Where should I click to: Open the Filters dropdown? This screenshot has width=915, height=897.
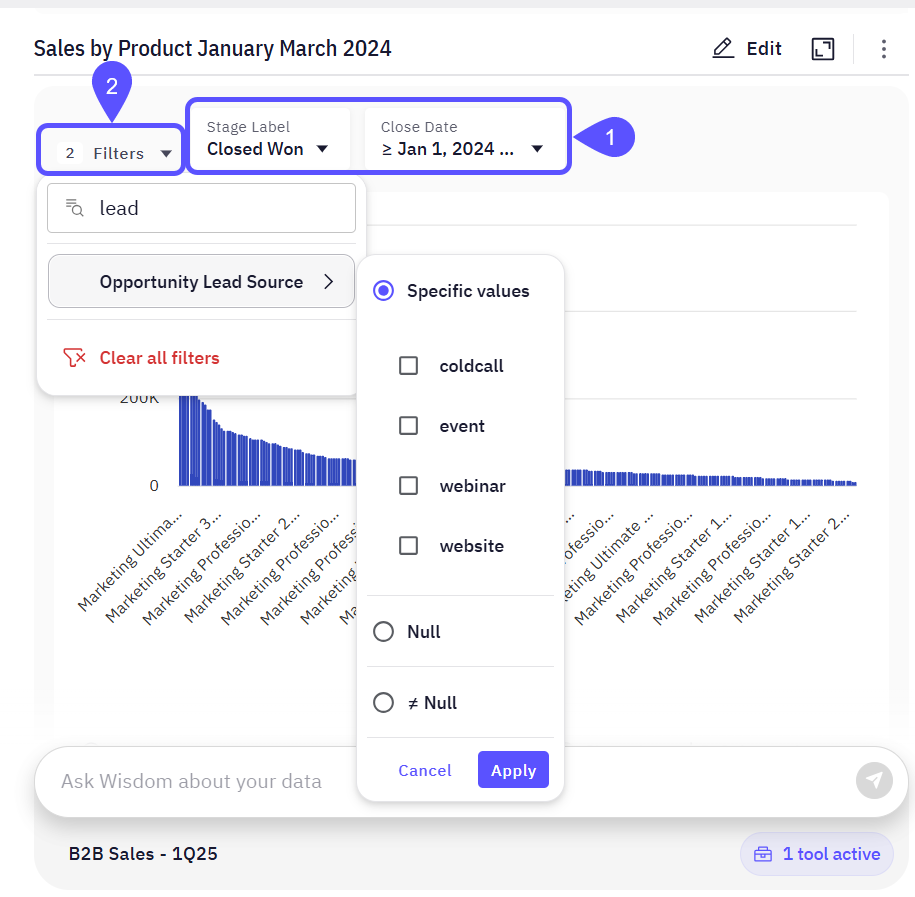click(111, 153)
